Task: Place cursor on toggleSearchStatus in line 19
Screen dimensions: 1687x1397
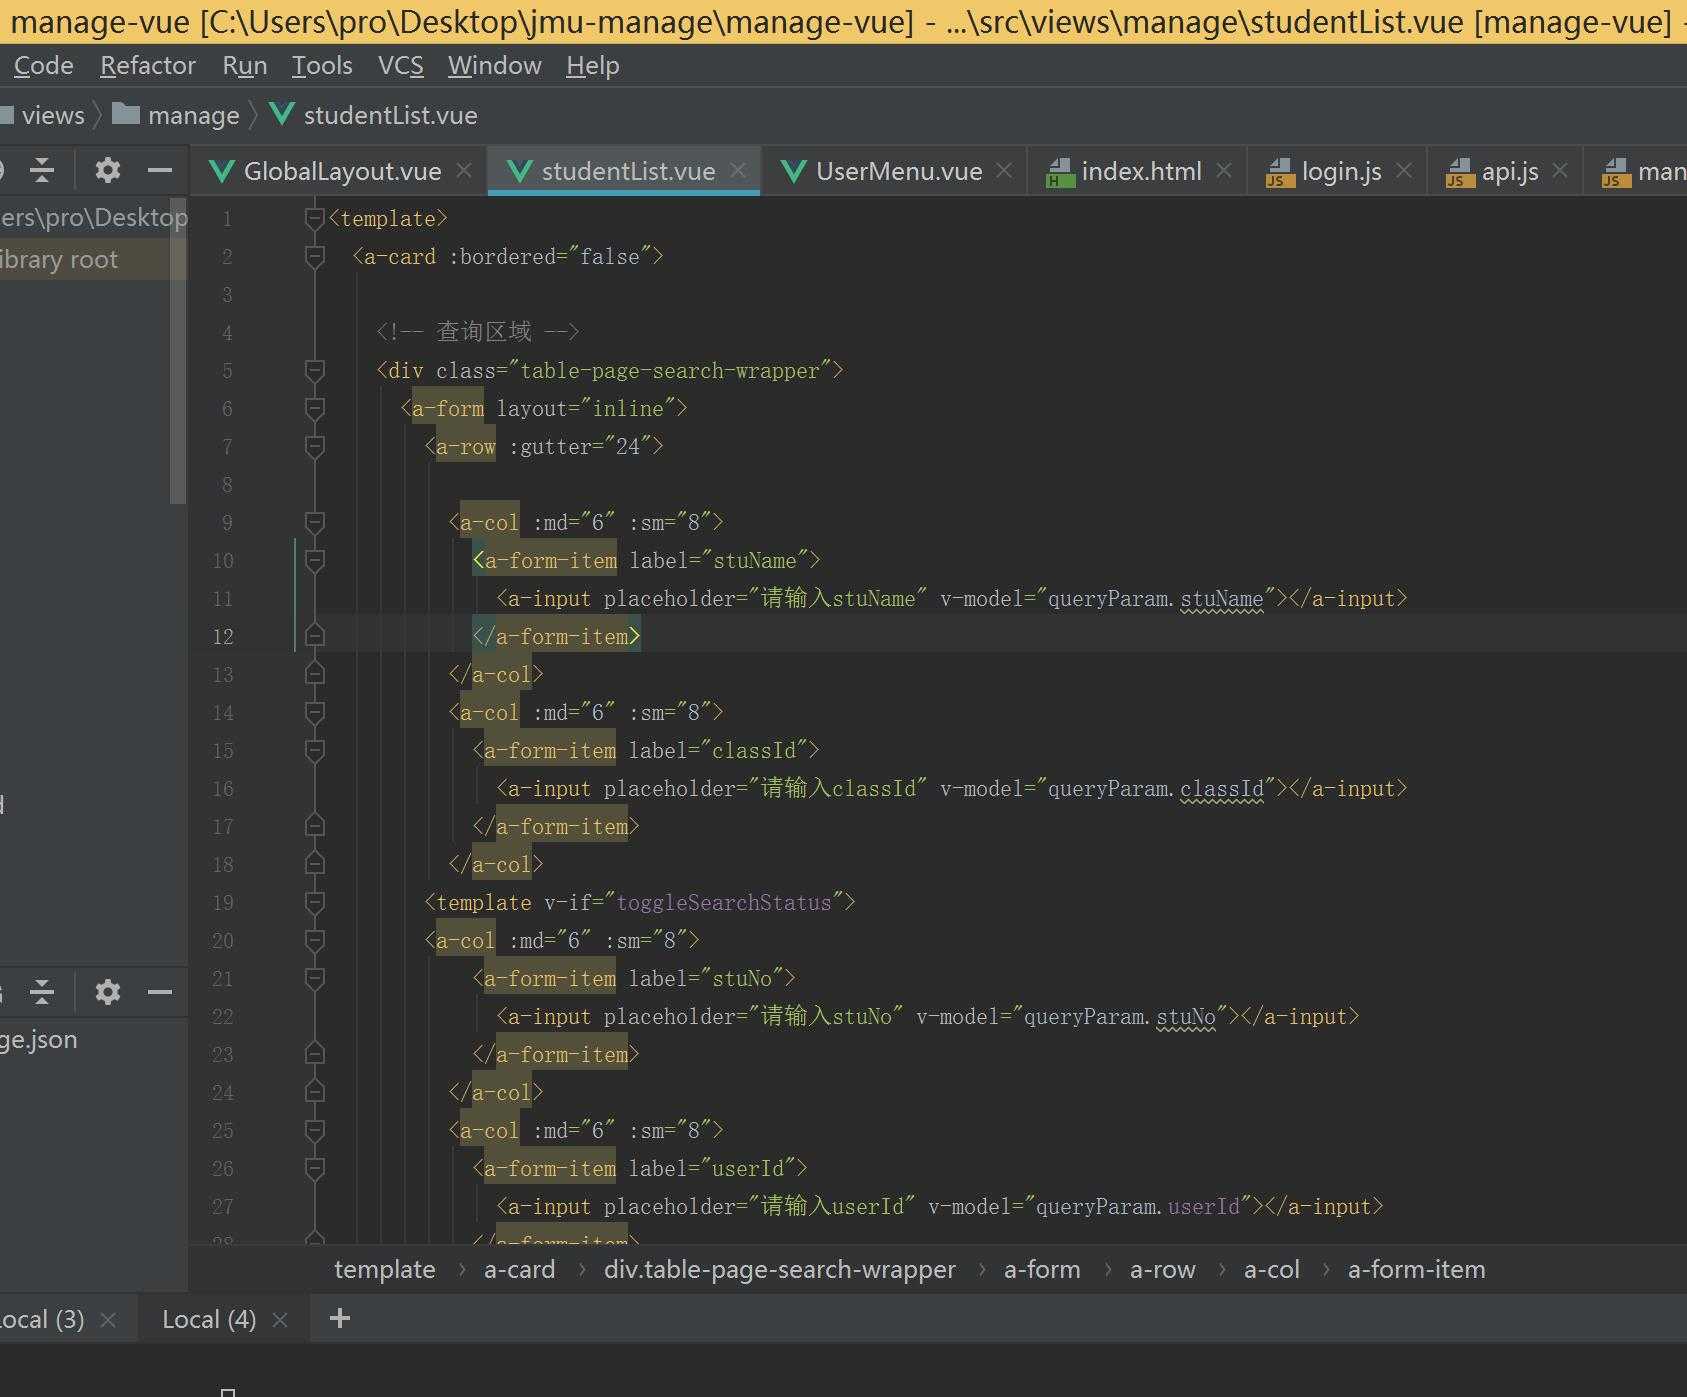Action: click(x=723, y=902)
